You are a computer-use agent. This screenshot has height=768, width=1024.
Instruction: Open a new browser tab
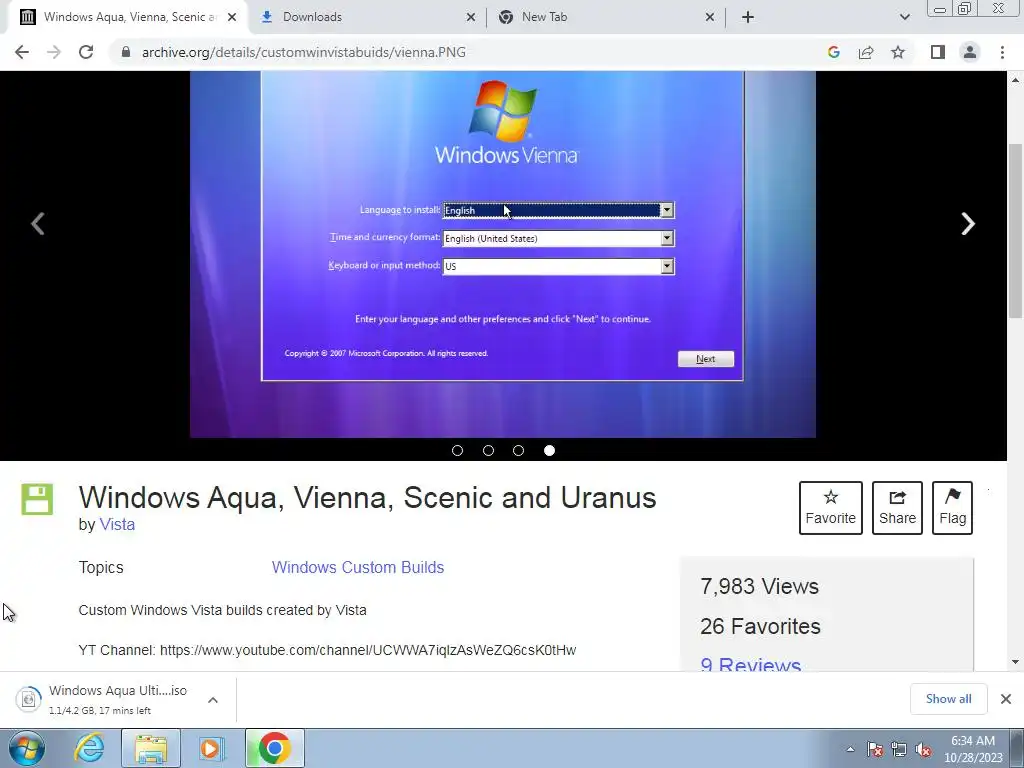point(748,17)
